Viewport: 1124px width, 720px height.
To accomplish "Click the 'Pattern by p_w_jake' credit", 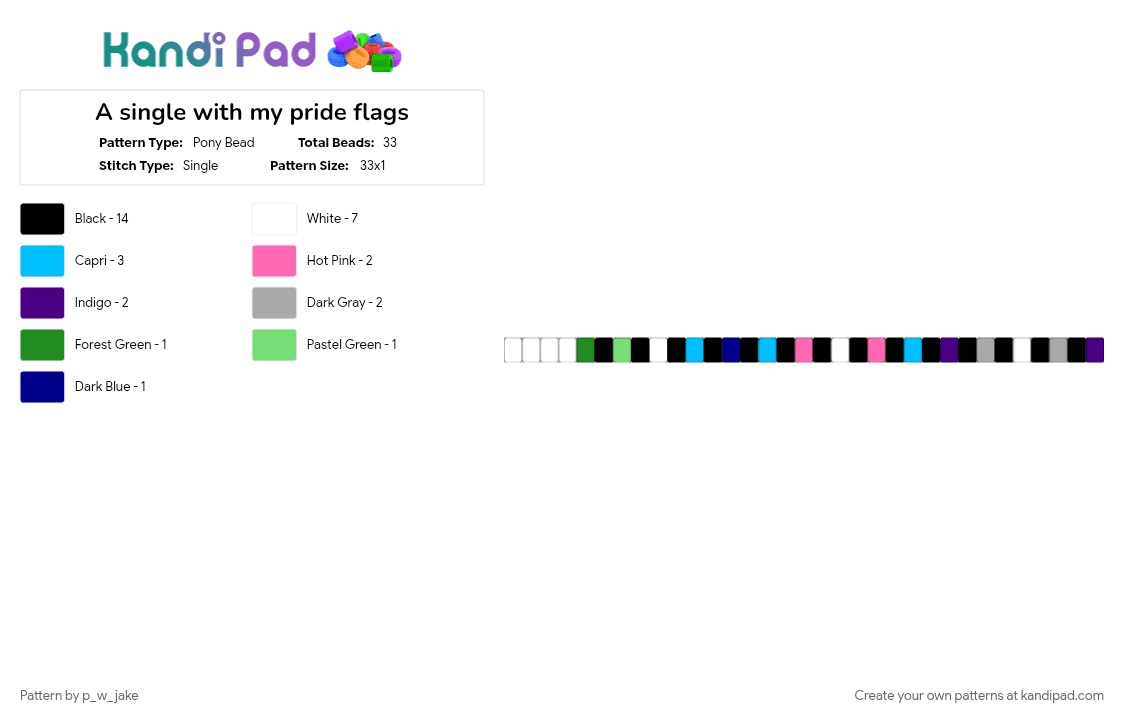I will 79,696.
